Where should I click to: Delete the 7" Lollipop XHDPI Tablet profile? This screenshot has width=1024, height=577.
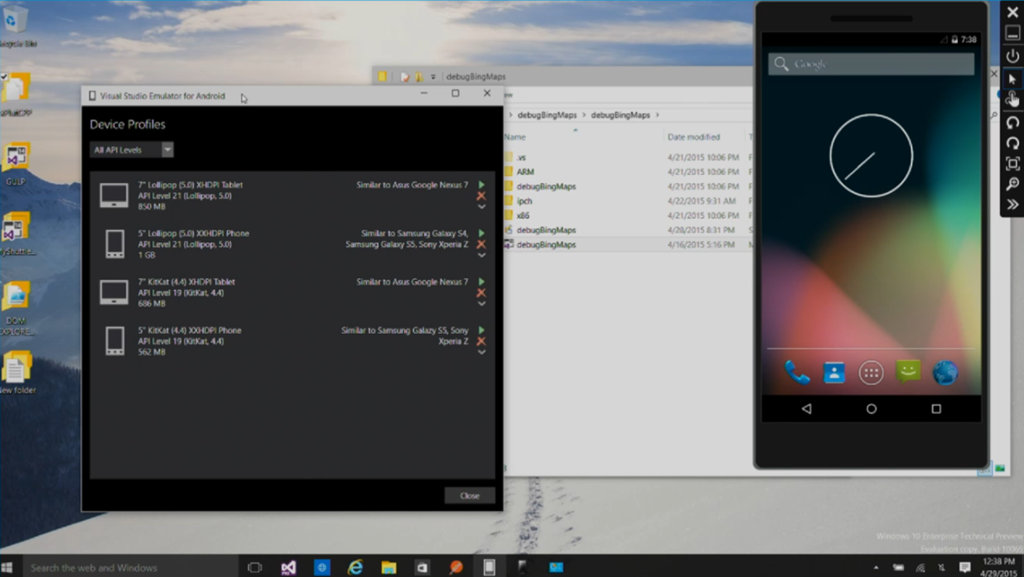[481, 196]
